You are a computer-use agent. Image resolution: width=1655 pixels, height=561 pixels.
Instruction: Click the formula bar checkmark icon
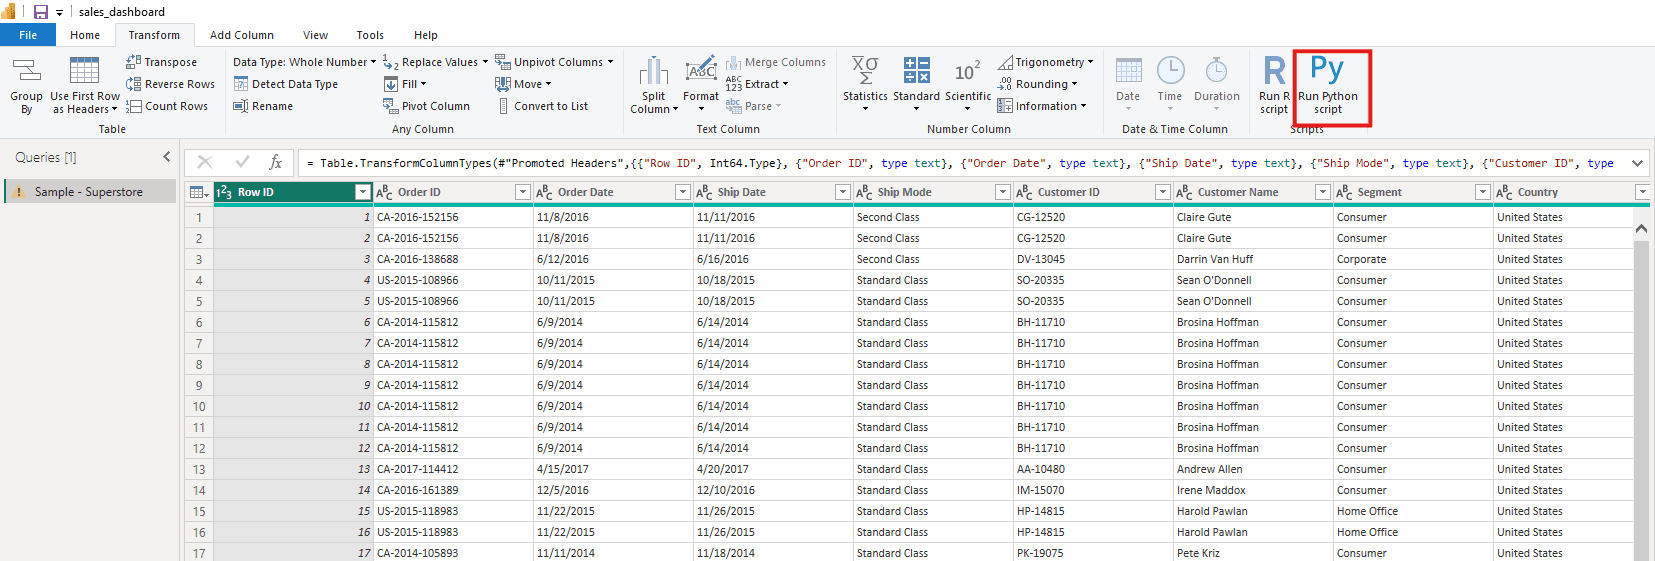coord(242,162)
